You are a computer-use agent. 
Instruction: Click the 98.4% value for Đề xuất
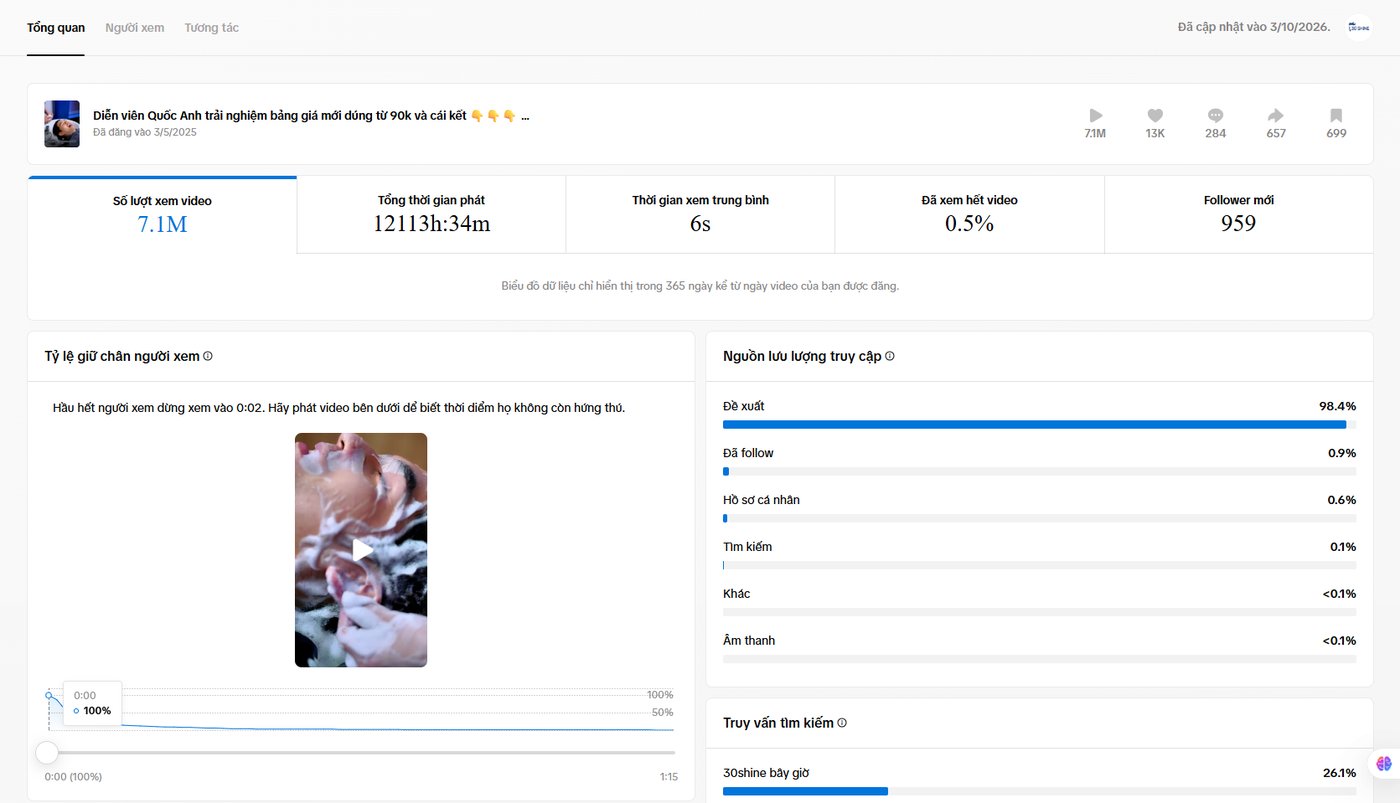coord(1338,406)
